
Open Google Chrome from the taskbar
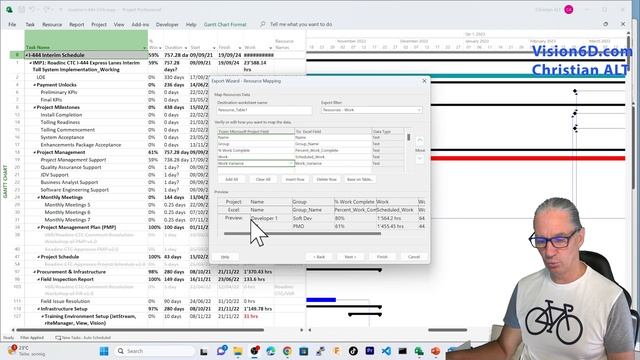click(x=287, y=351)
